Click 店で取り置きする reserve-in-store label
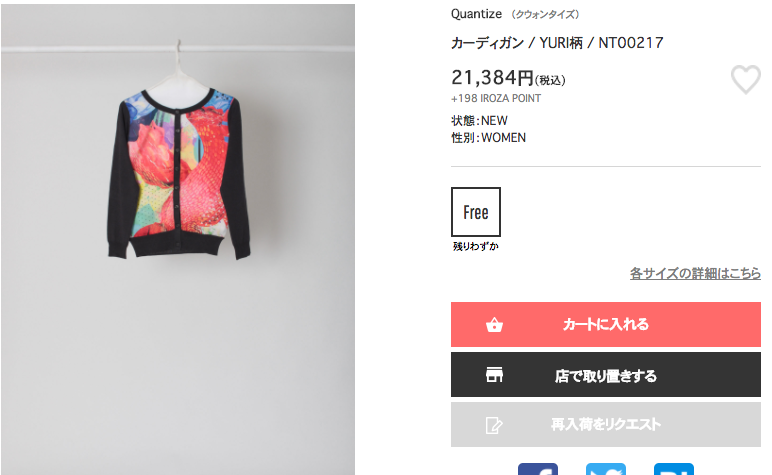This screenshot has height=475, width=772. [x=606, y=376]
